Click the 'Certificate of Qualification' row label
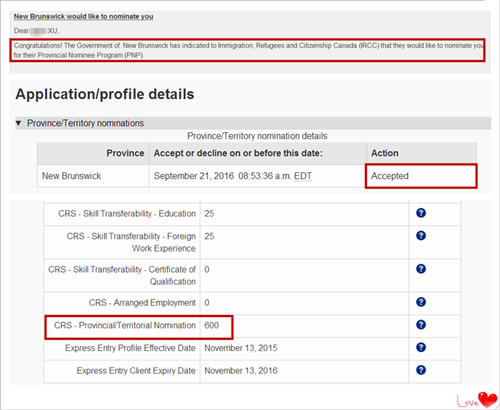The height and width of the screenshot is (410, 500). coord(122,275)
